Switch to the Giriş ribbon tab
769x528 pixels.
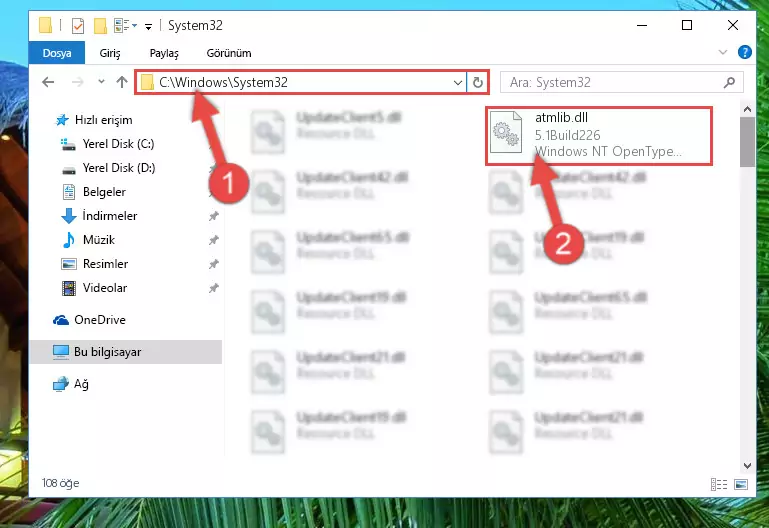tap(110, 53)
